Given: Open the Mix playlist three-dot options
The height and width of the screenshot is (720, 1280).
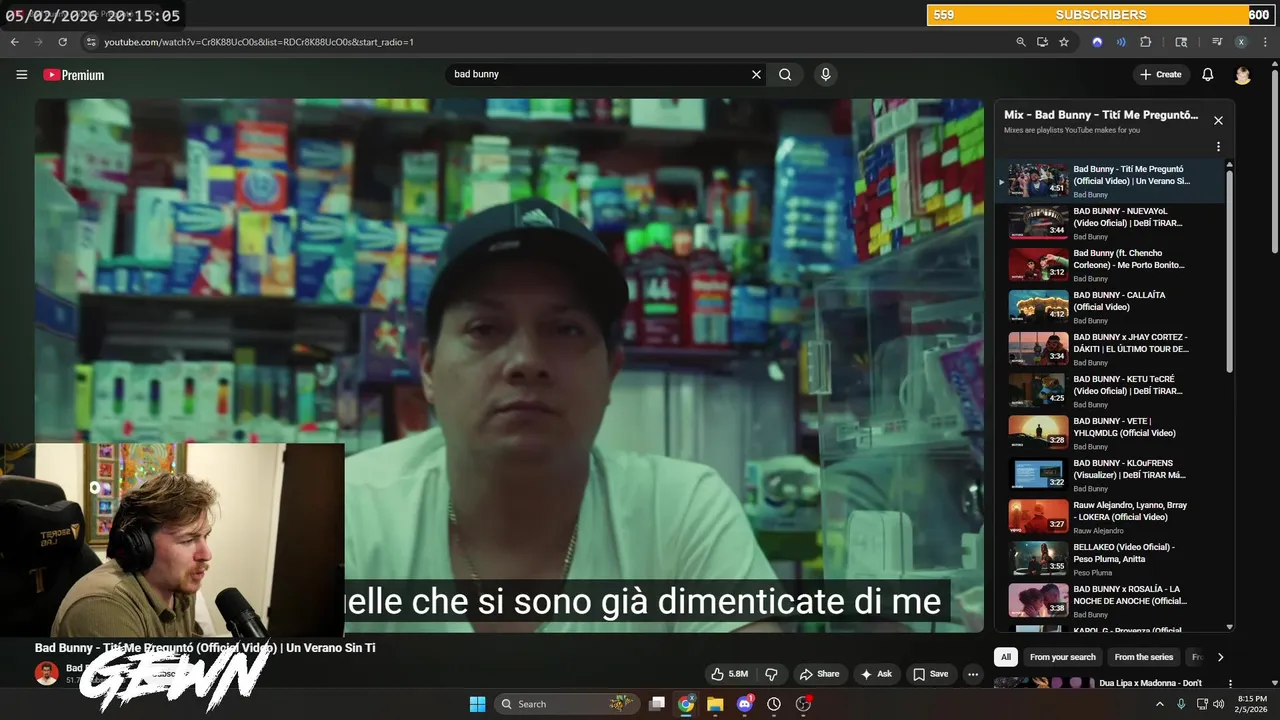Looking at the screenshot, I should pos(1218,147).
